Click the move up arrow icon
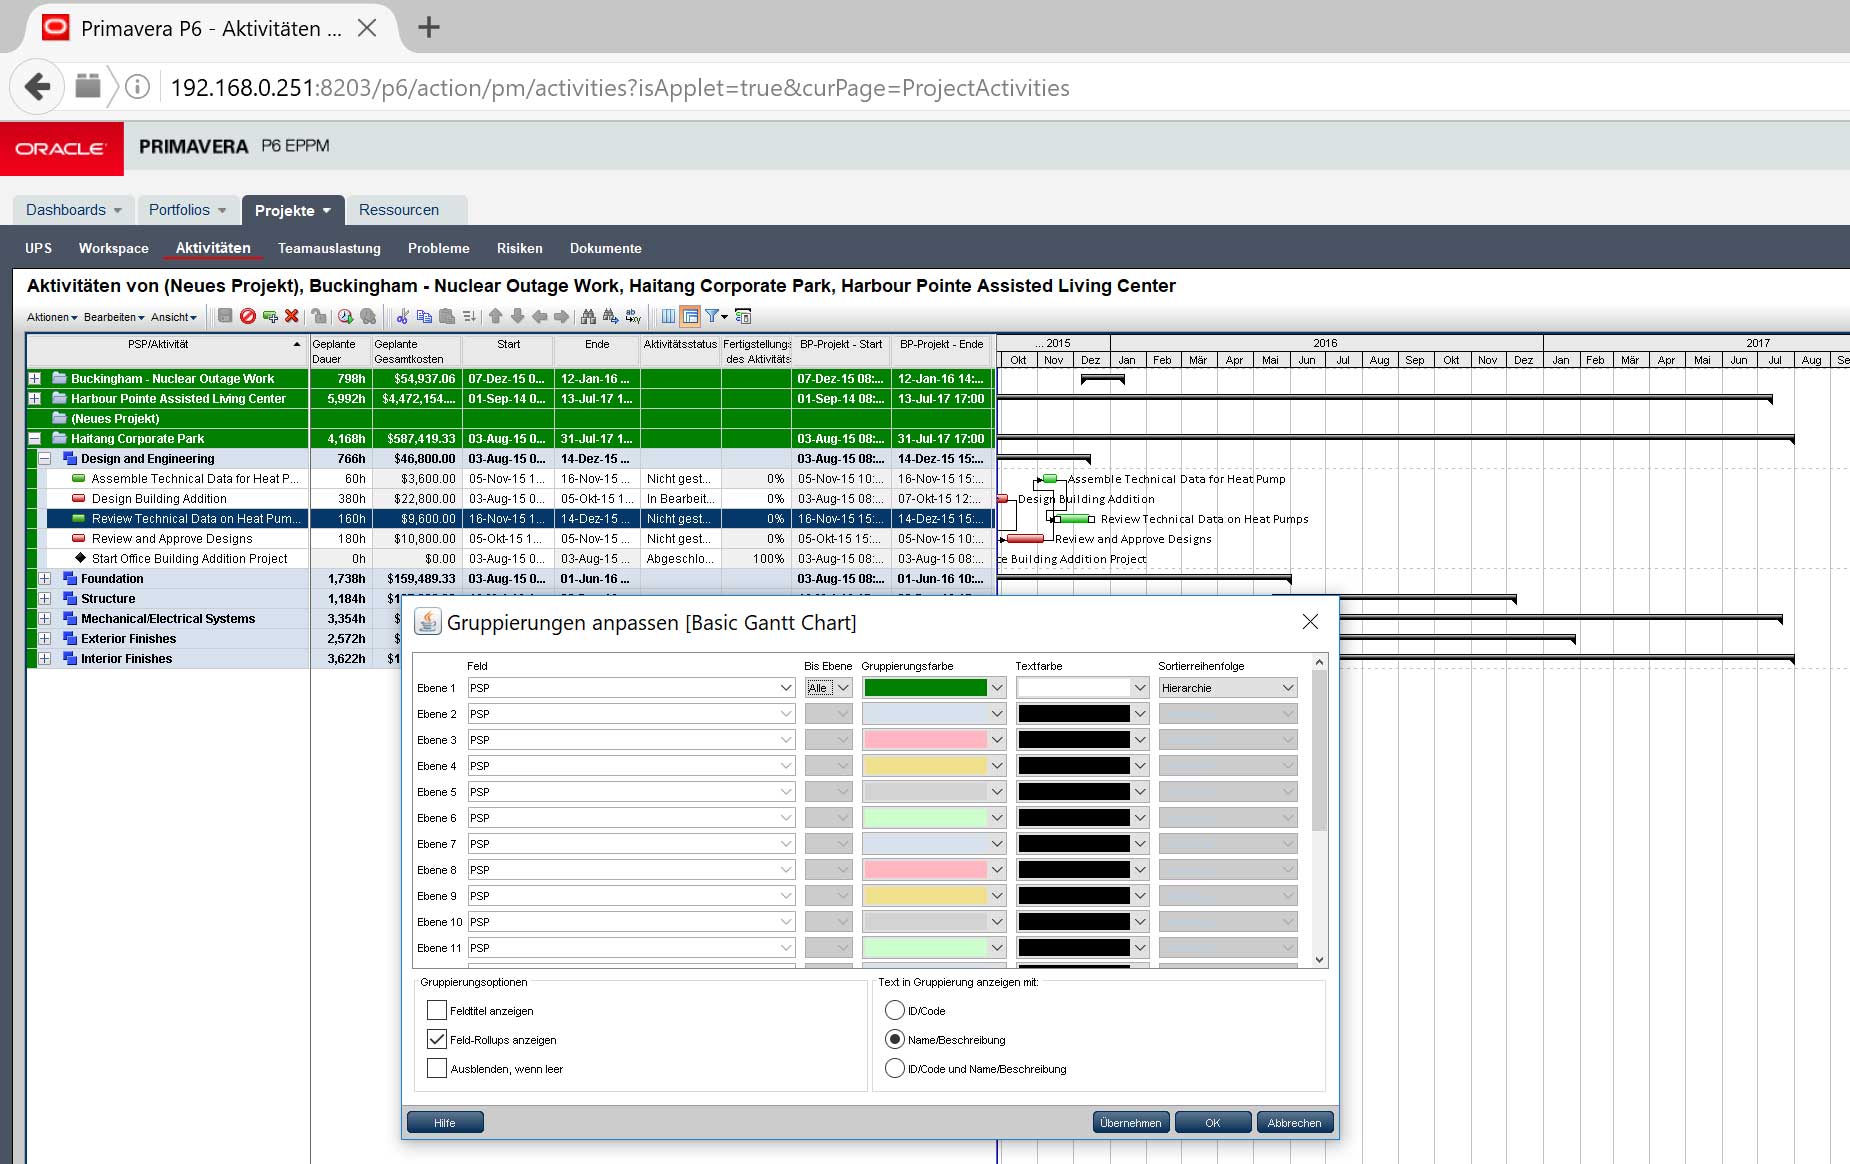This screenshot has width=1850, height=1164. pos(495,316)
